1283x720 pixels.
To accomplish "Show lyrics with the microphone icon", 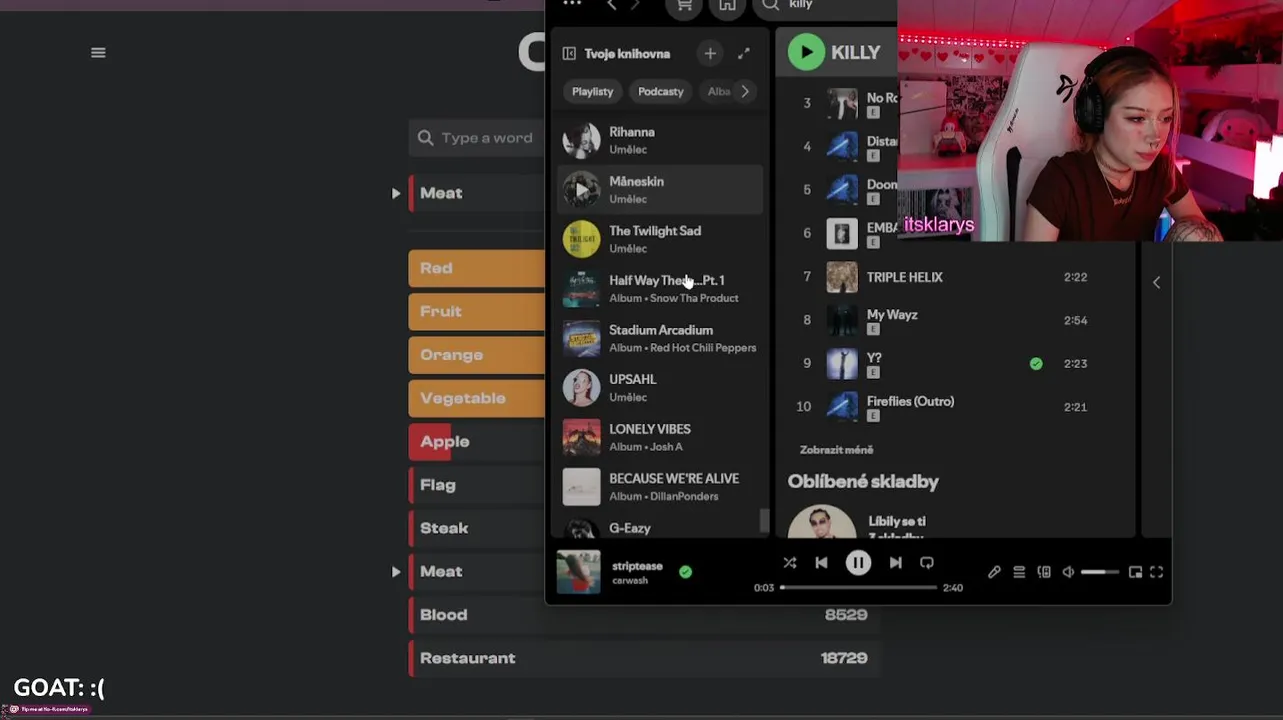I will pyautogui.click(x=994, y=572).
